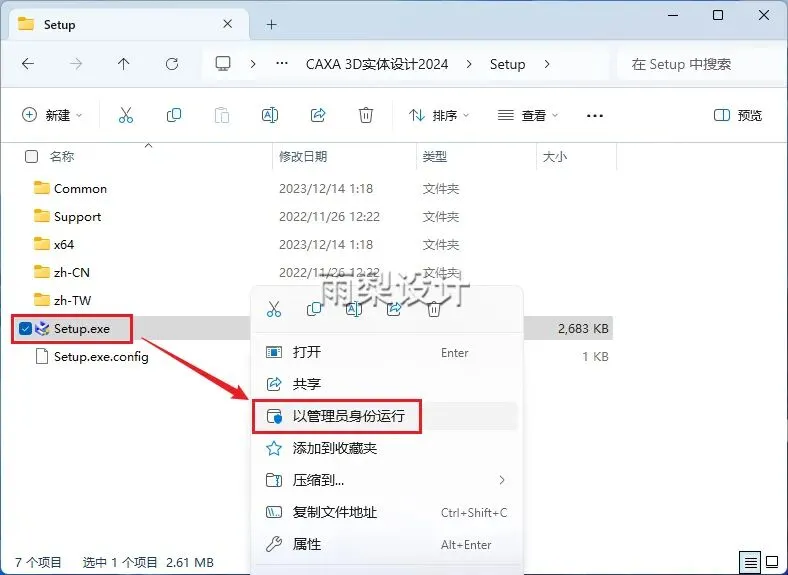Refresh the Setup folder view

(x=172, y=64)
